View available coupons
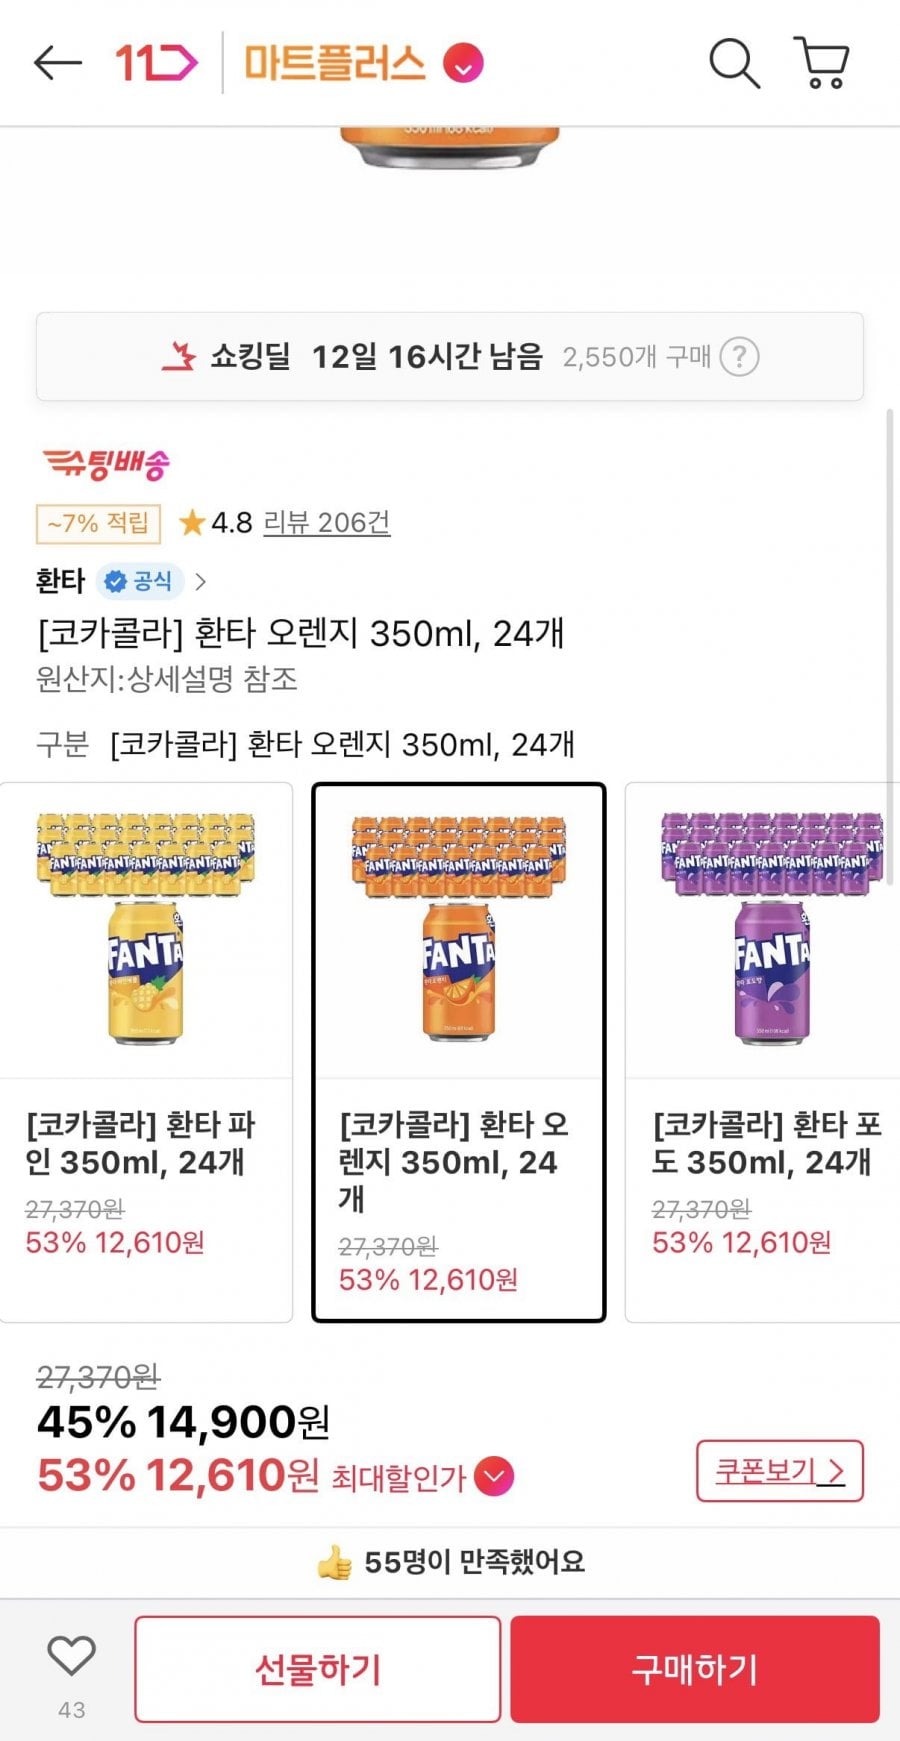900x1741 pixels. [779, 1471]
